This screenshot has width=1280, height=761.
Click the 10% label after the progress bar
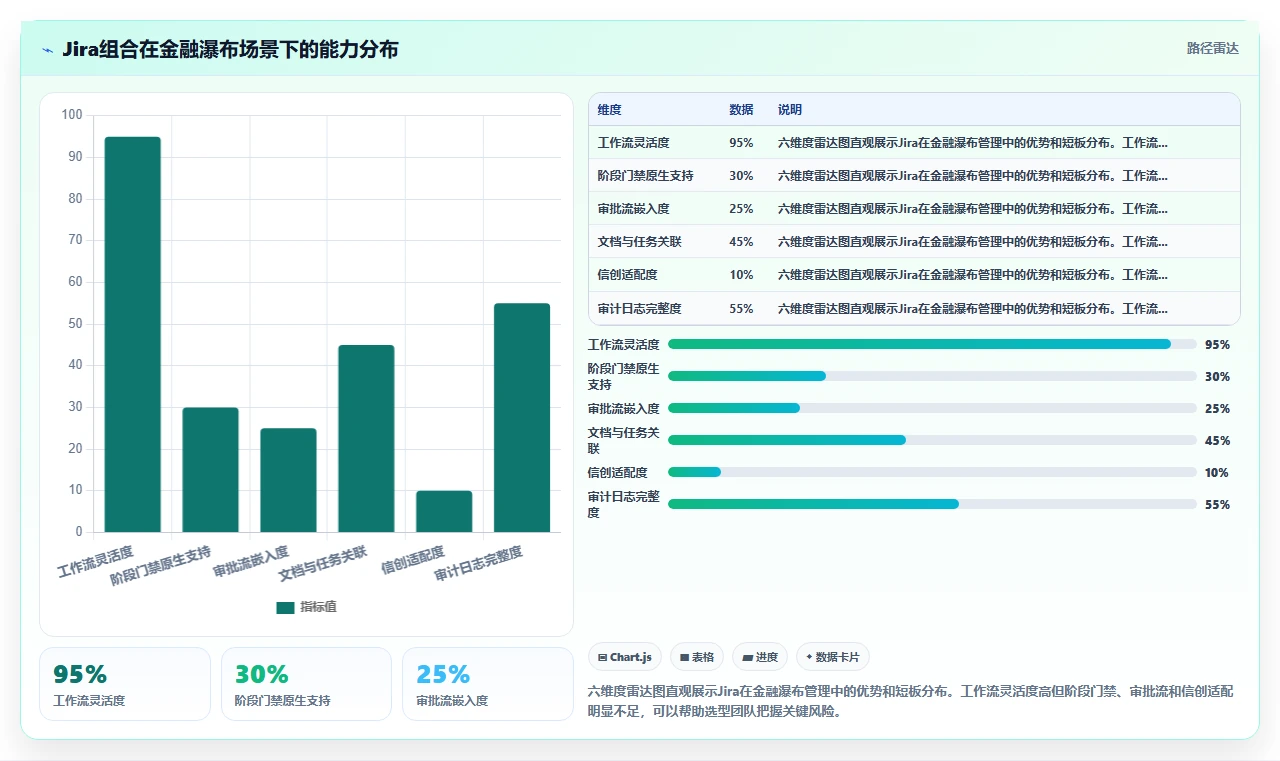click(1217, 473)
